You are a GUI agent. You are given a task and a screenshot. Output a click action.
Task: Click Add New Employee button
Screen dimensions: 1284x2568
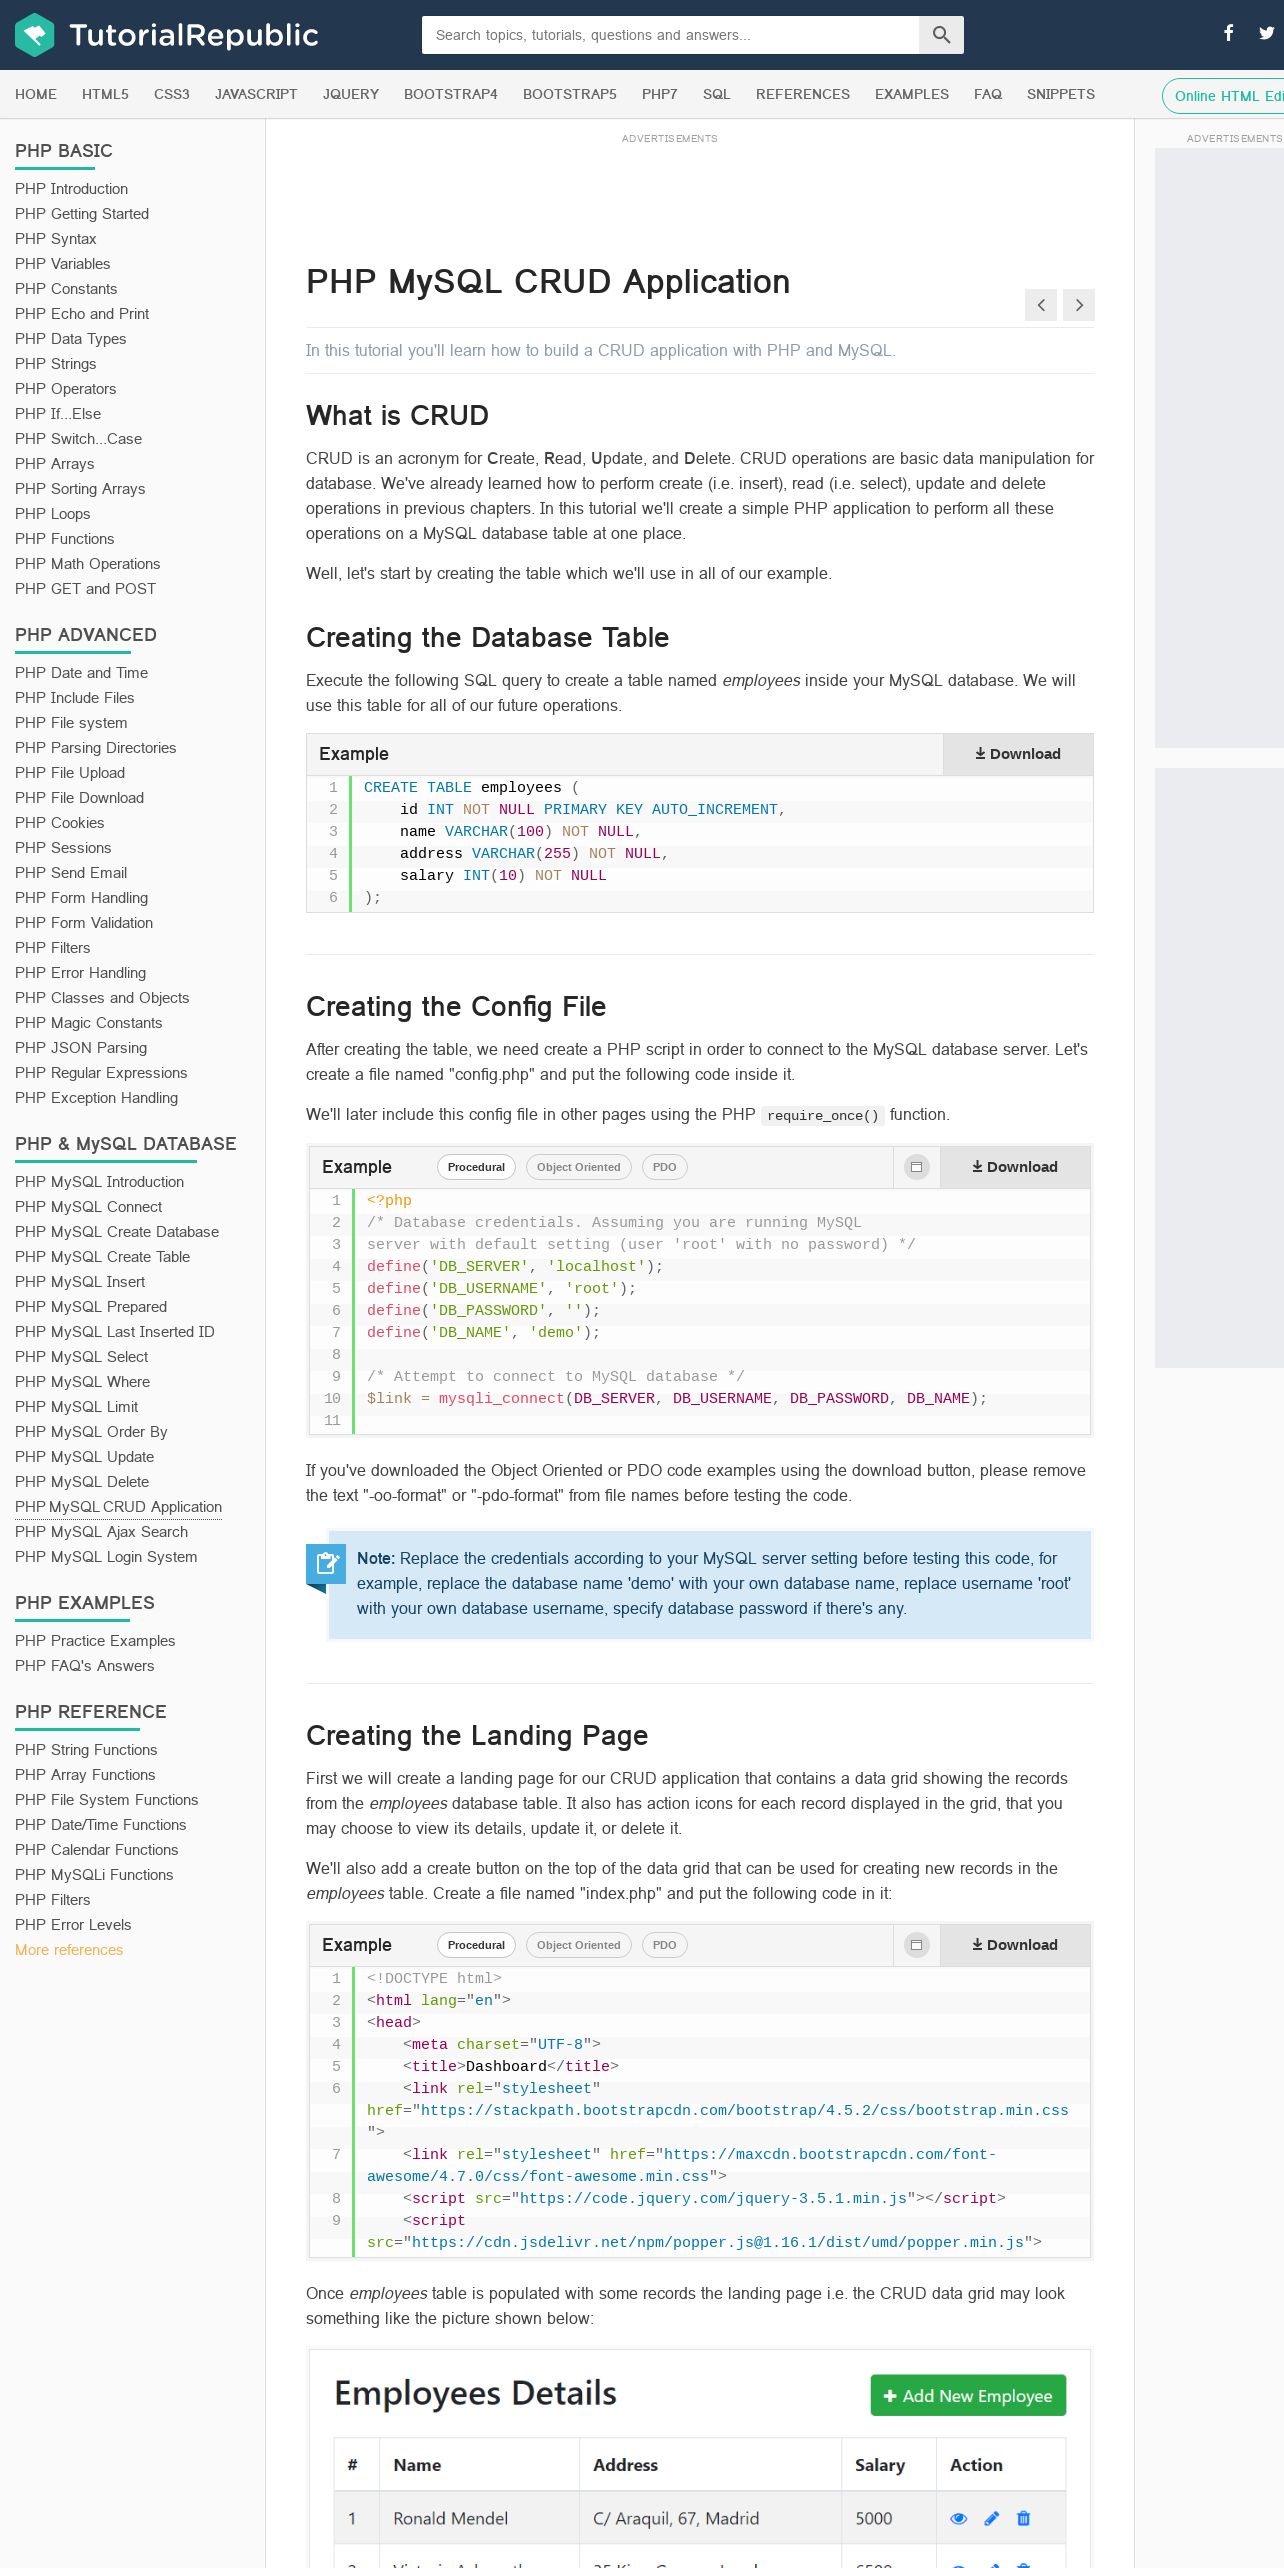(968, 2396)
